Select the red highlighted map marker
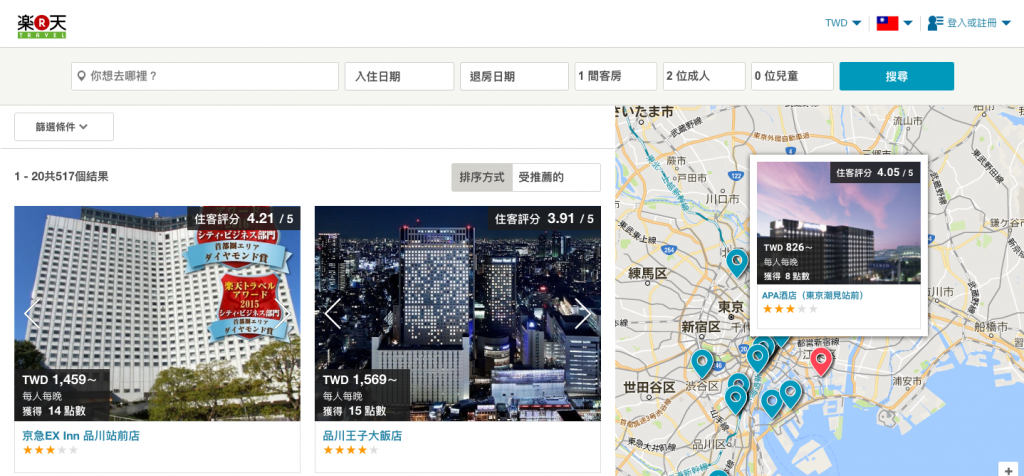Viewport: 1024px width, 476px height. click(821, 360)
